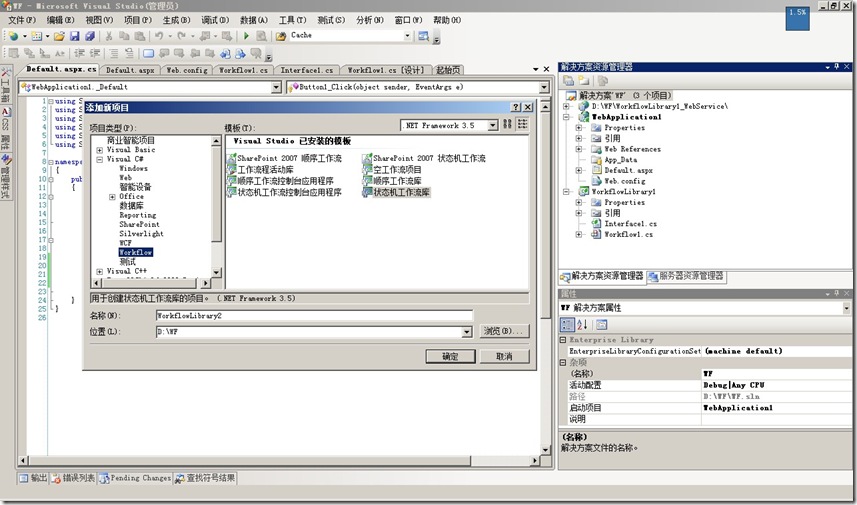Image resolution: width=857 pixels, height=505 pixels.
Task: Switch to the Default.aspx editor tab
Action: (130, 70)
